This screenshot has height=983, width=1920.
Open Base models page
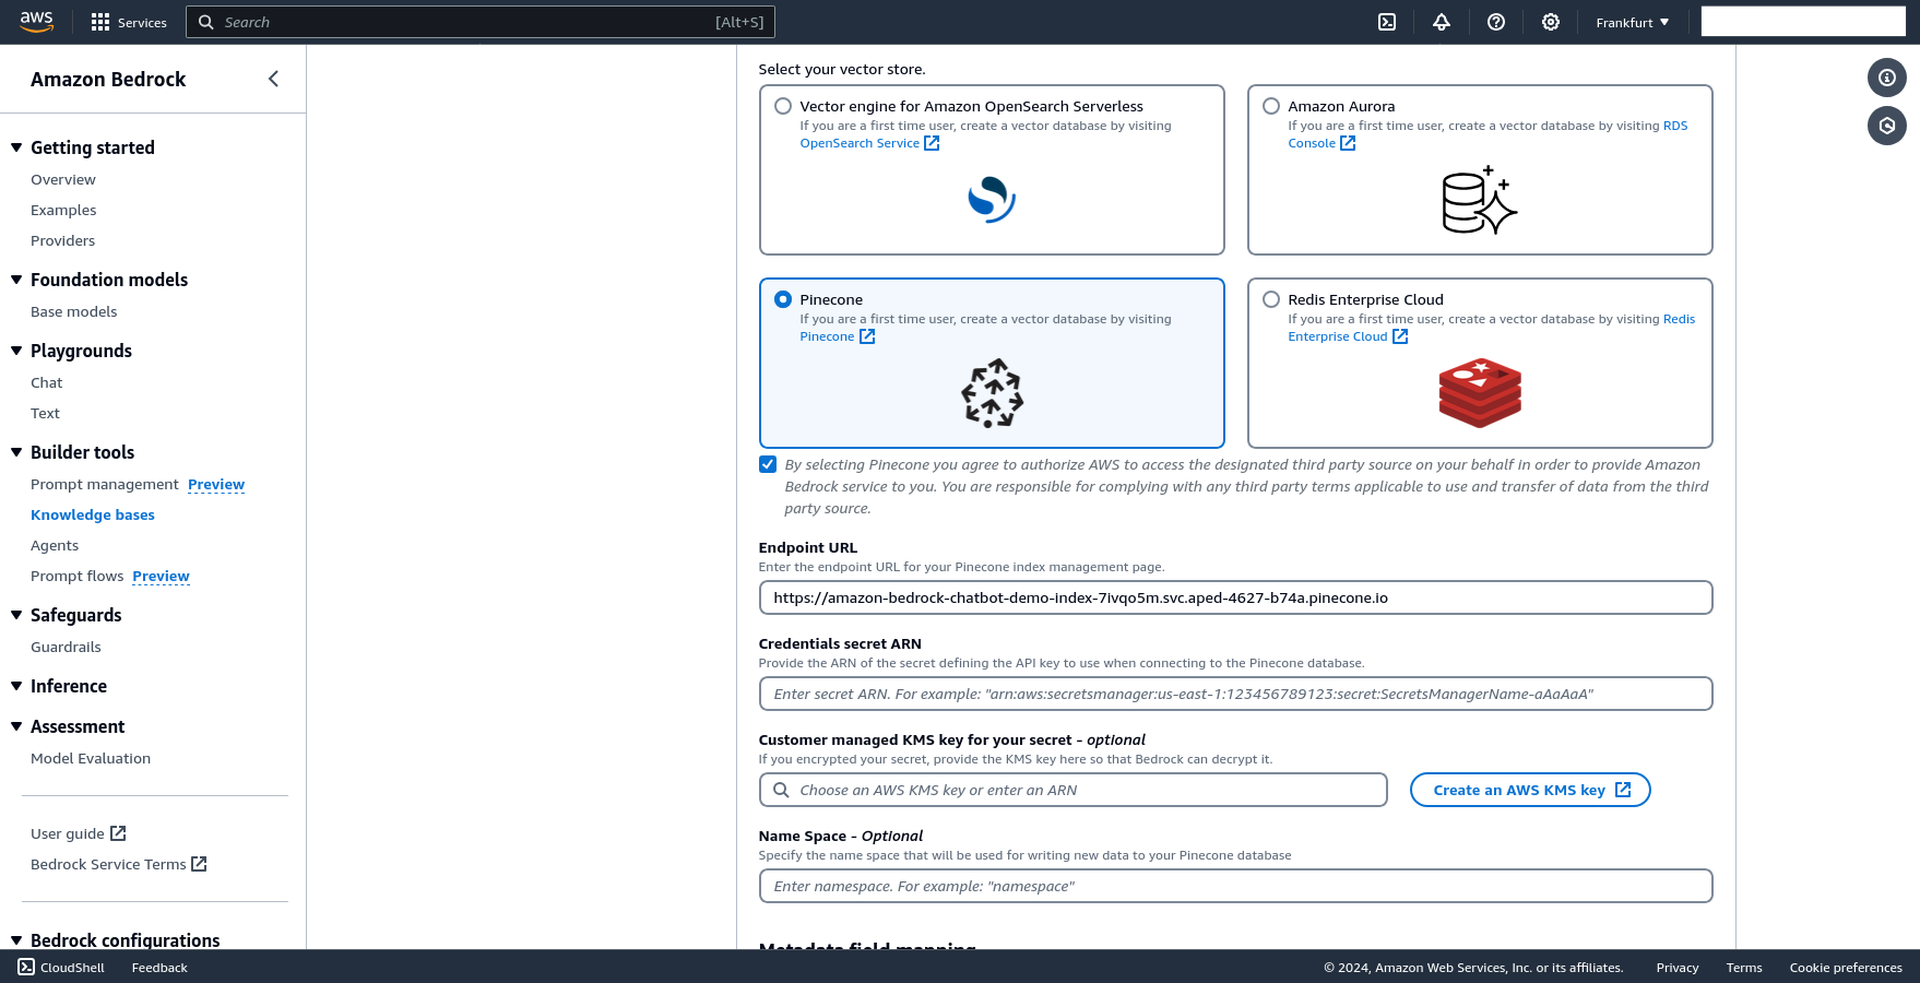(x=74, y=312)
